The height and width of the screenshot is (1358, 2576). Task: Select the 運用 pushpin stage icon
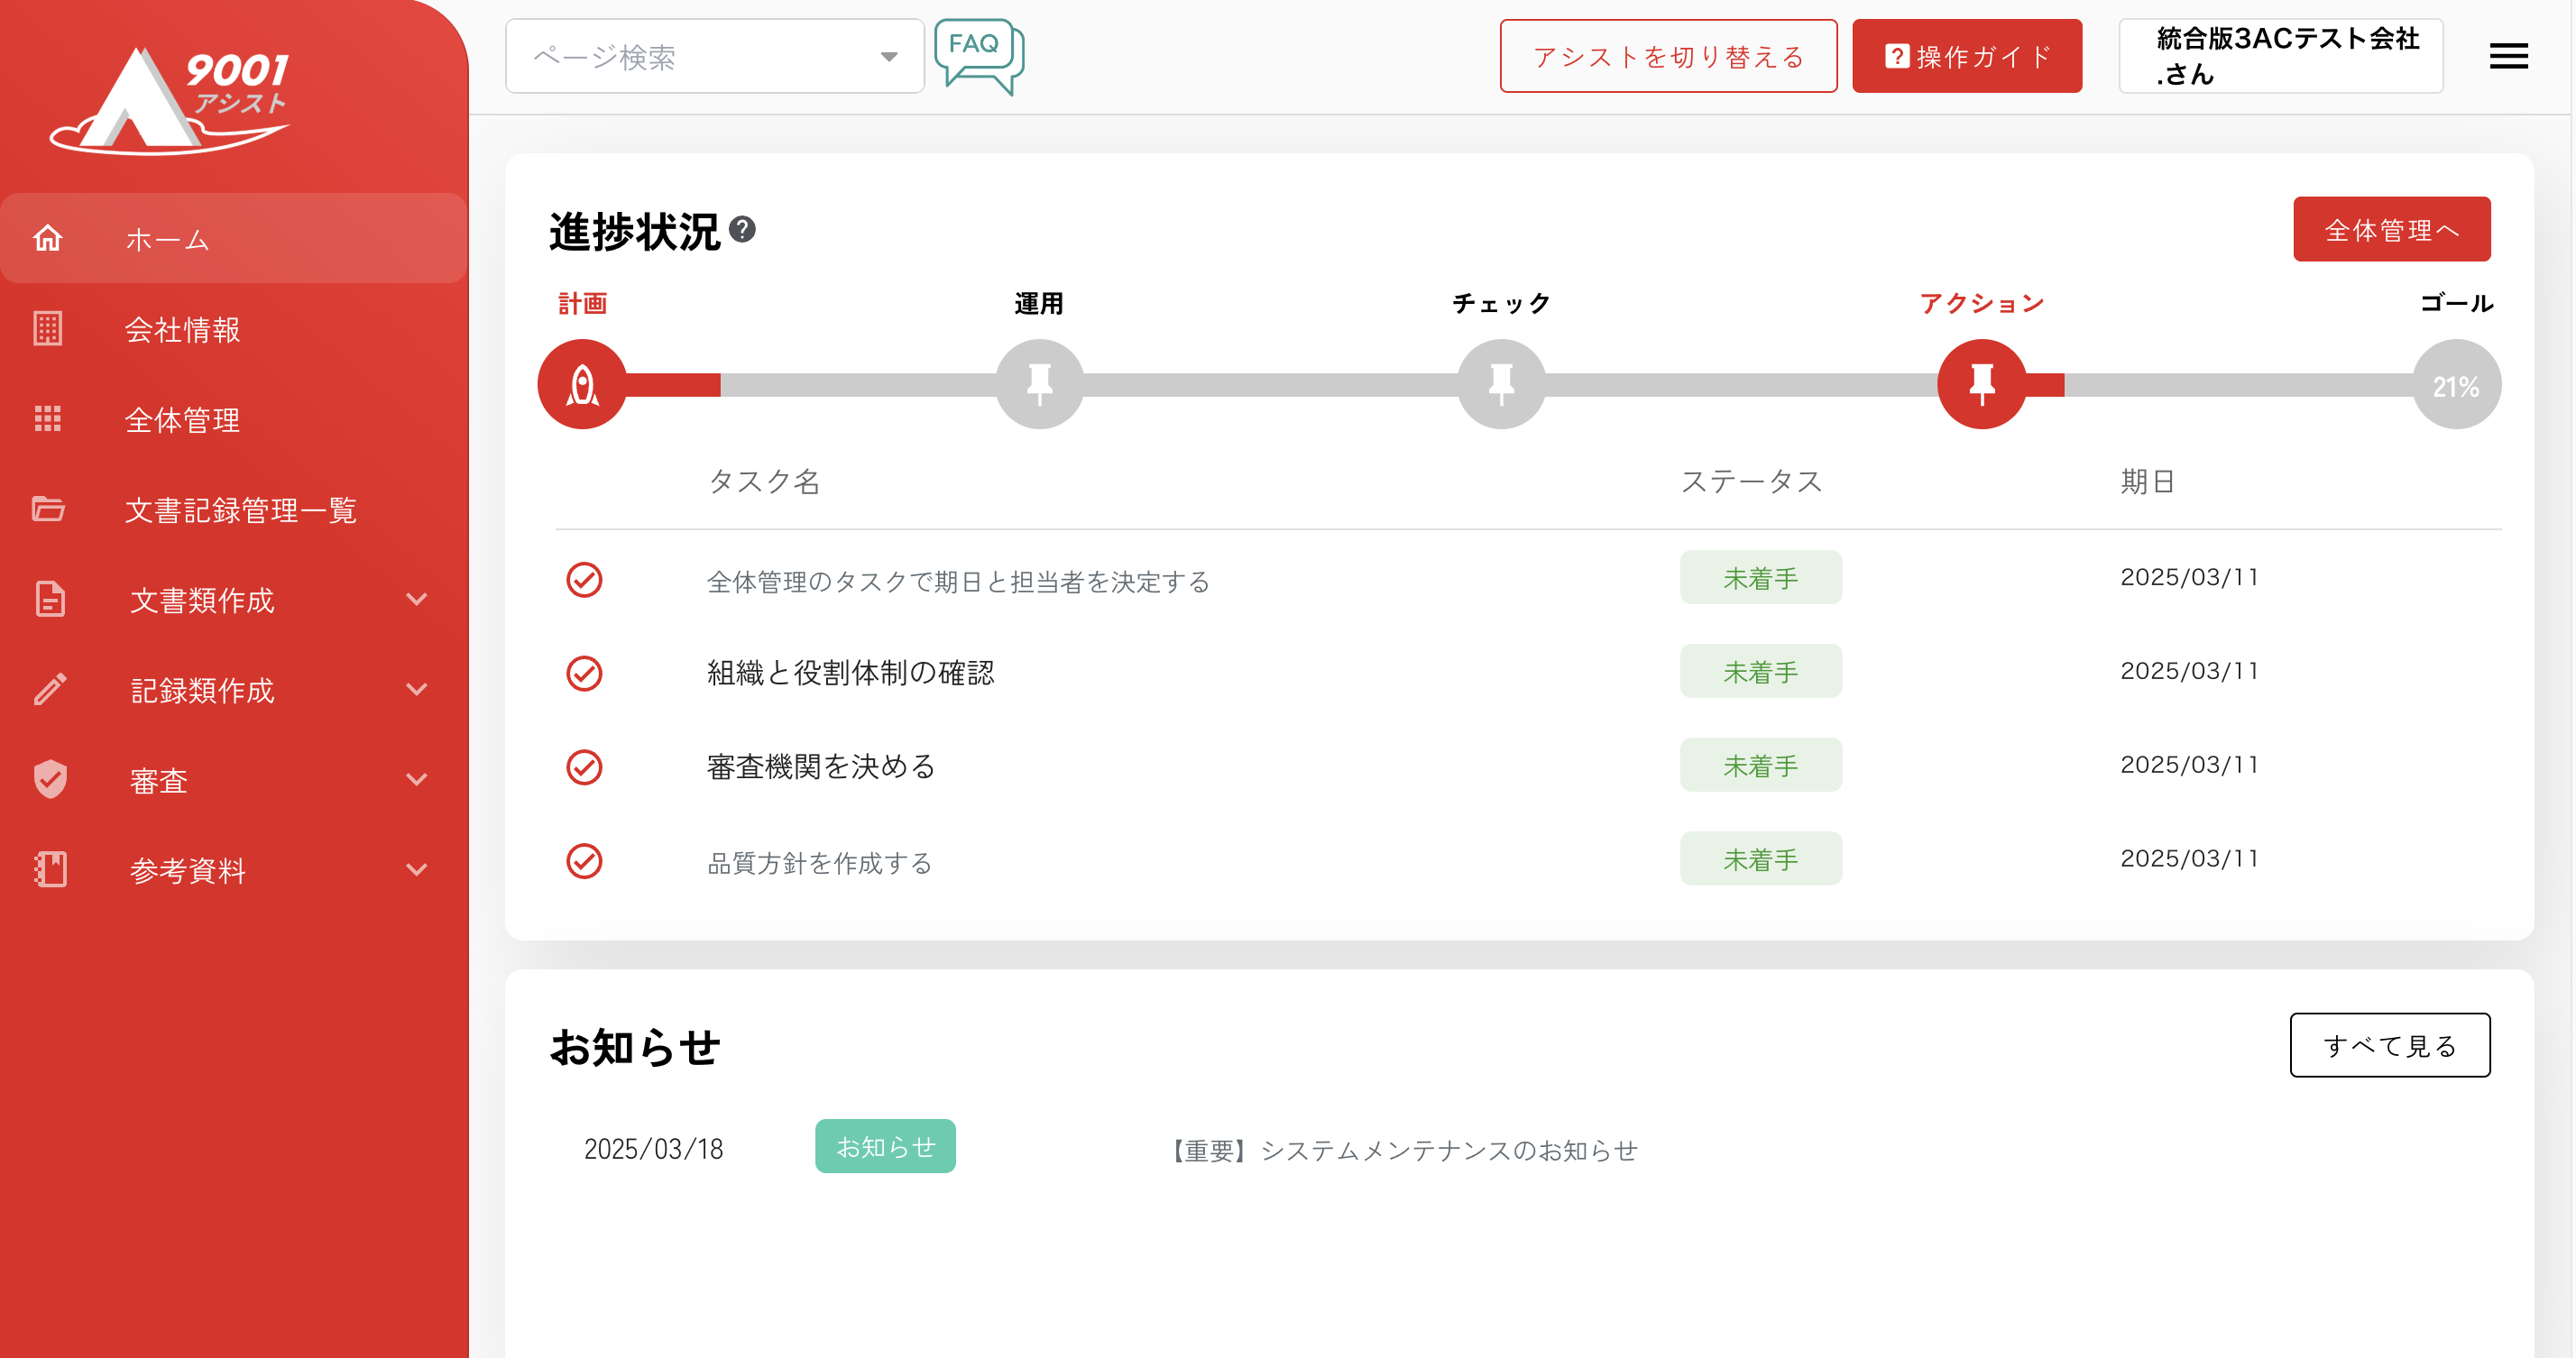point(1039,385)
